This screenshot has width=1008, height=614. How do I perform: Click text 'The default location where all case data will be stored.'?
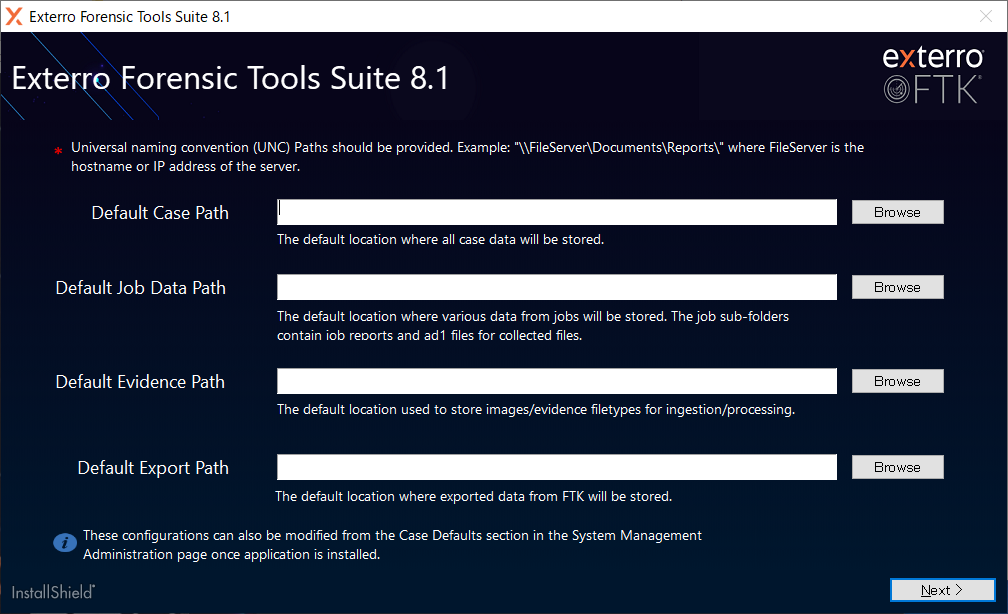(440, 239)
